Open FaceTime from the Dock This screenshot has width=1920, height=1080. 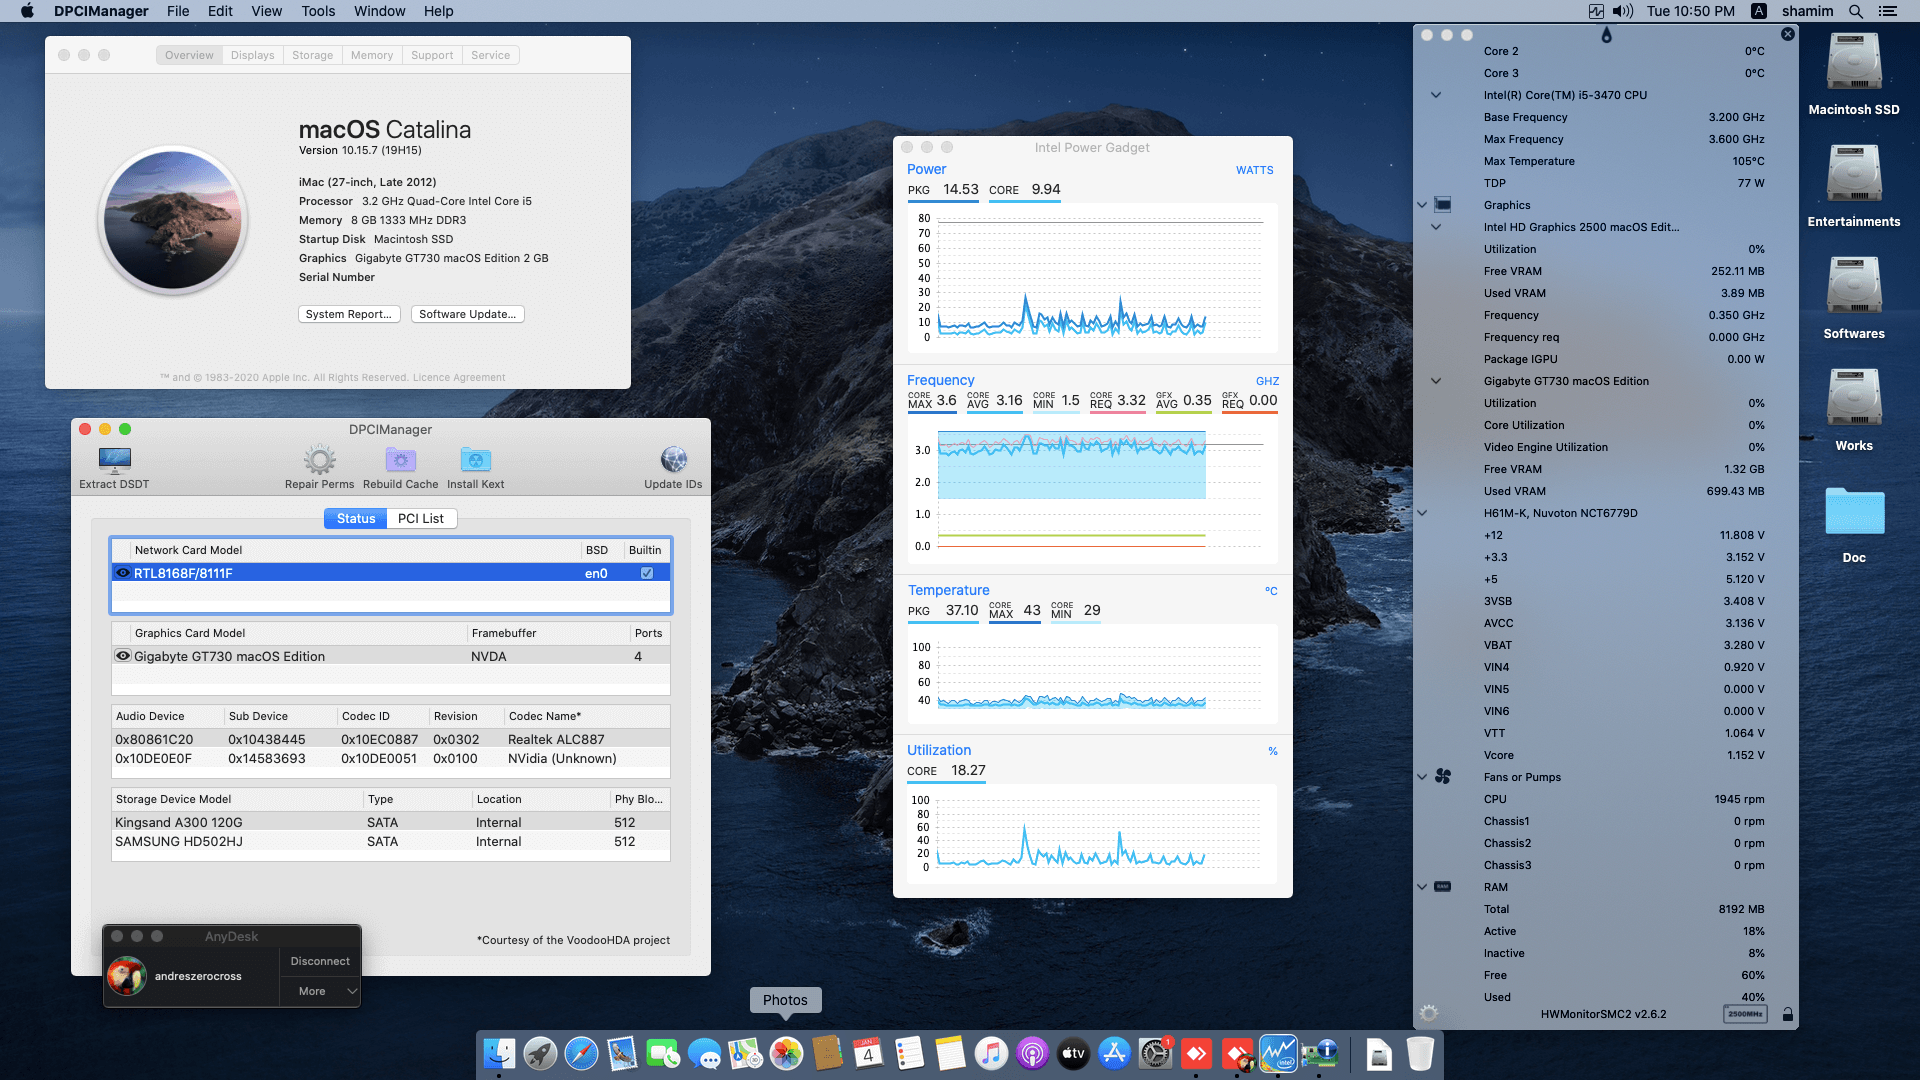663,1053
